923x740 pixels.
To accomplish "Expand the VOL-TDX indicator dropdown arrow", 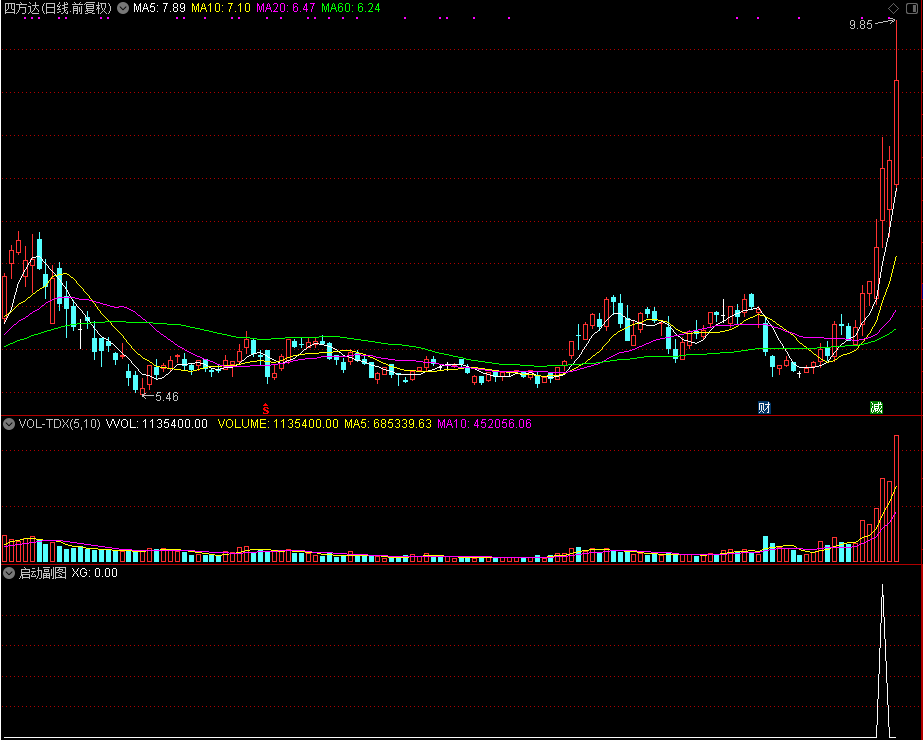I will 9,424.
